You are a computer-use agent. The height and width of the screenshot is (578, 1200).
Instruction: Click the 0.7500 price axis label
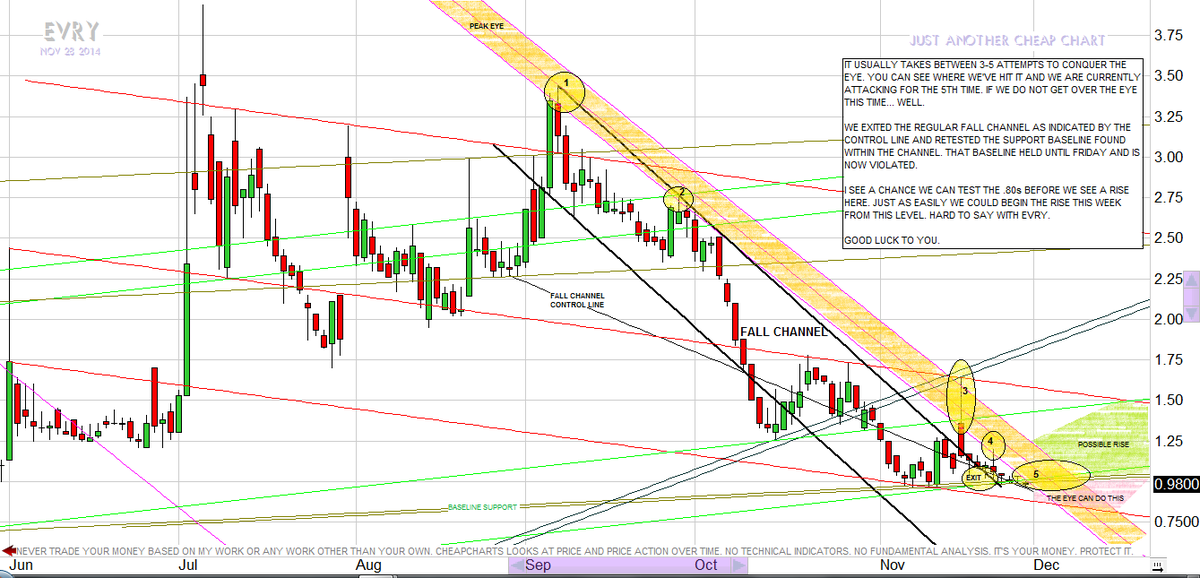[1175, 521]
